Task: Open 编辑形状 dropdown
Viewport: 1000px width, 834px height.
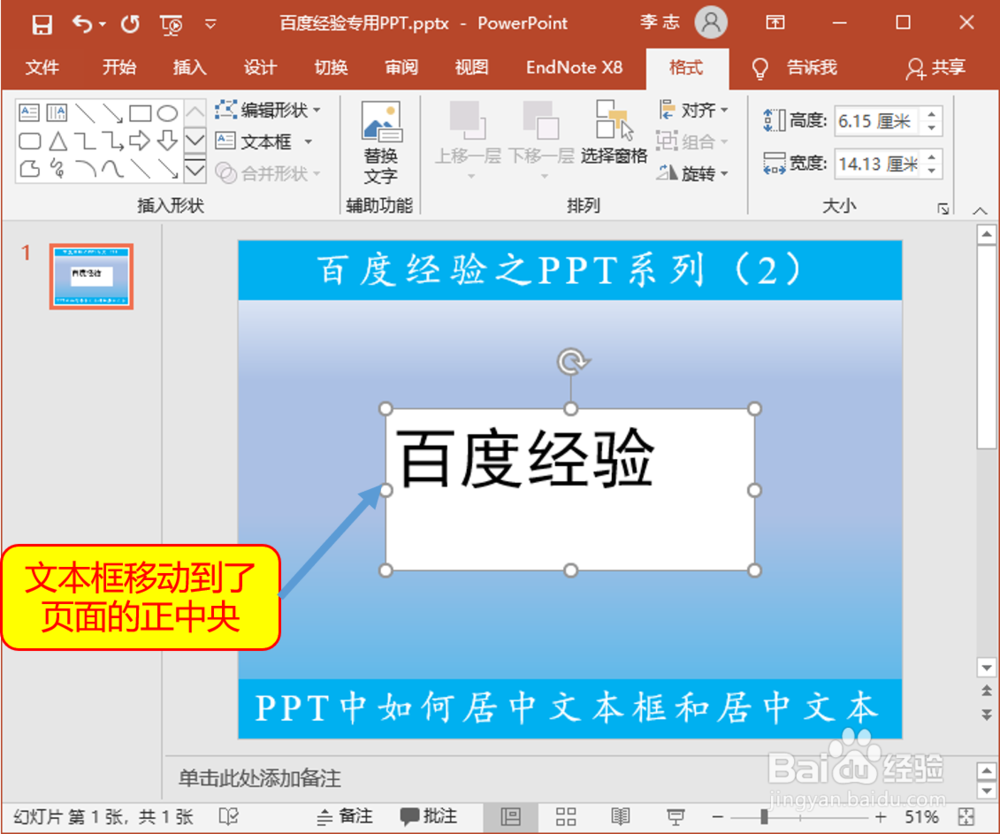Action: pyautogui.click(x=268, y=110)
